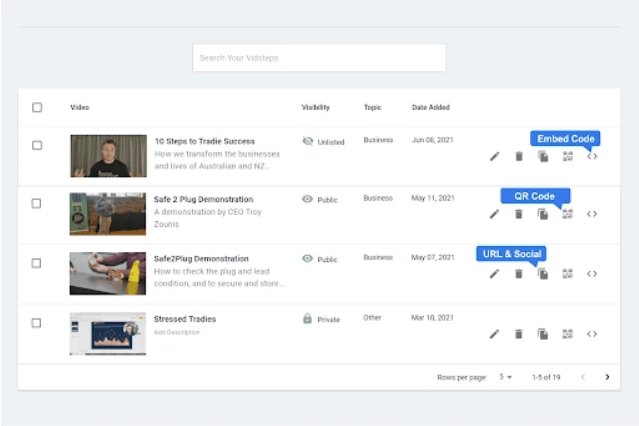The width and height of the screenshot is (639, 426).
Task: Show QR code for Stressed Tradies
Action: coord(567,334)
